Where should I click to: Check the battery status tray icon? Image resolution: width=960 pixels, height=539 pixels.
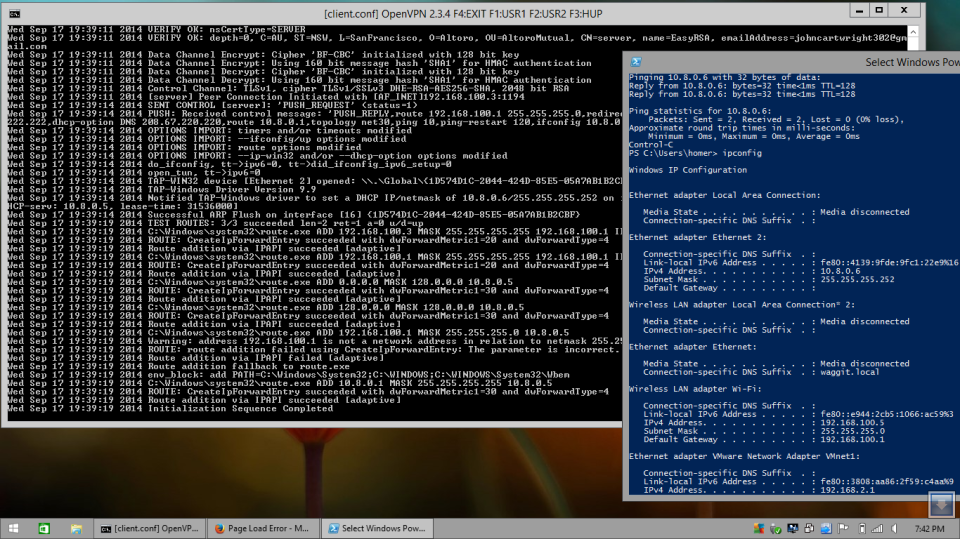(862, 529)
